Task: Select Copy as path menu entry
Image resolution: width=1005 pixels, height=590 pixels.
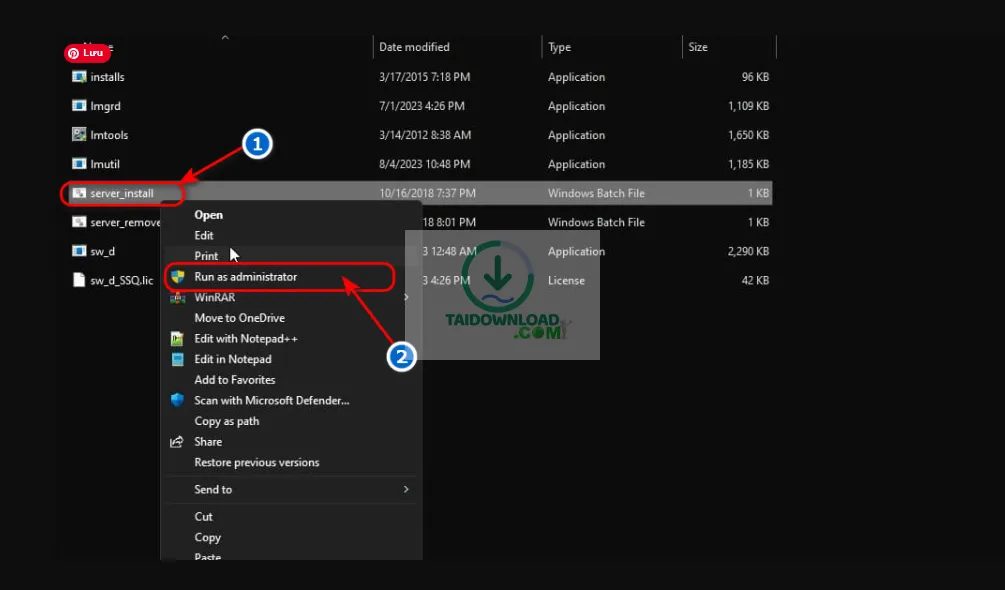Action: (x=227, y=421)
